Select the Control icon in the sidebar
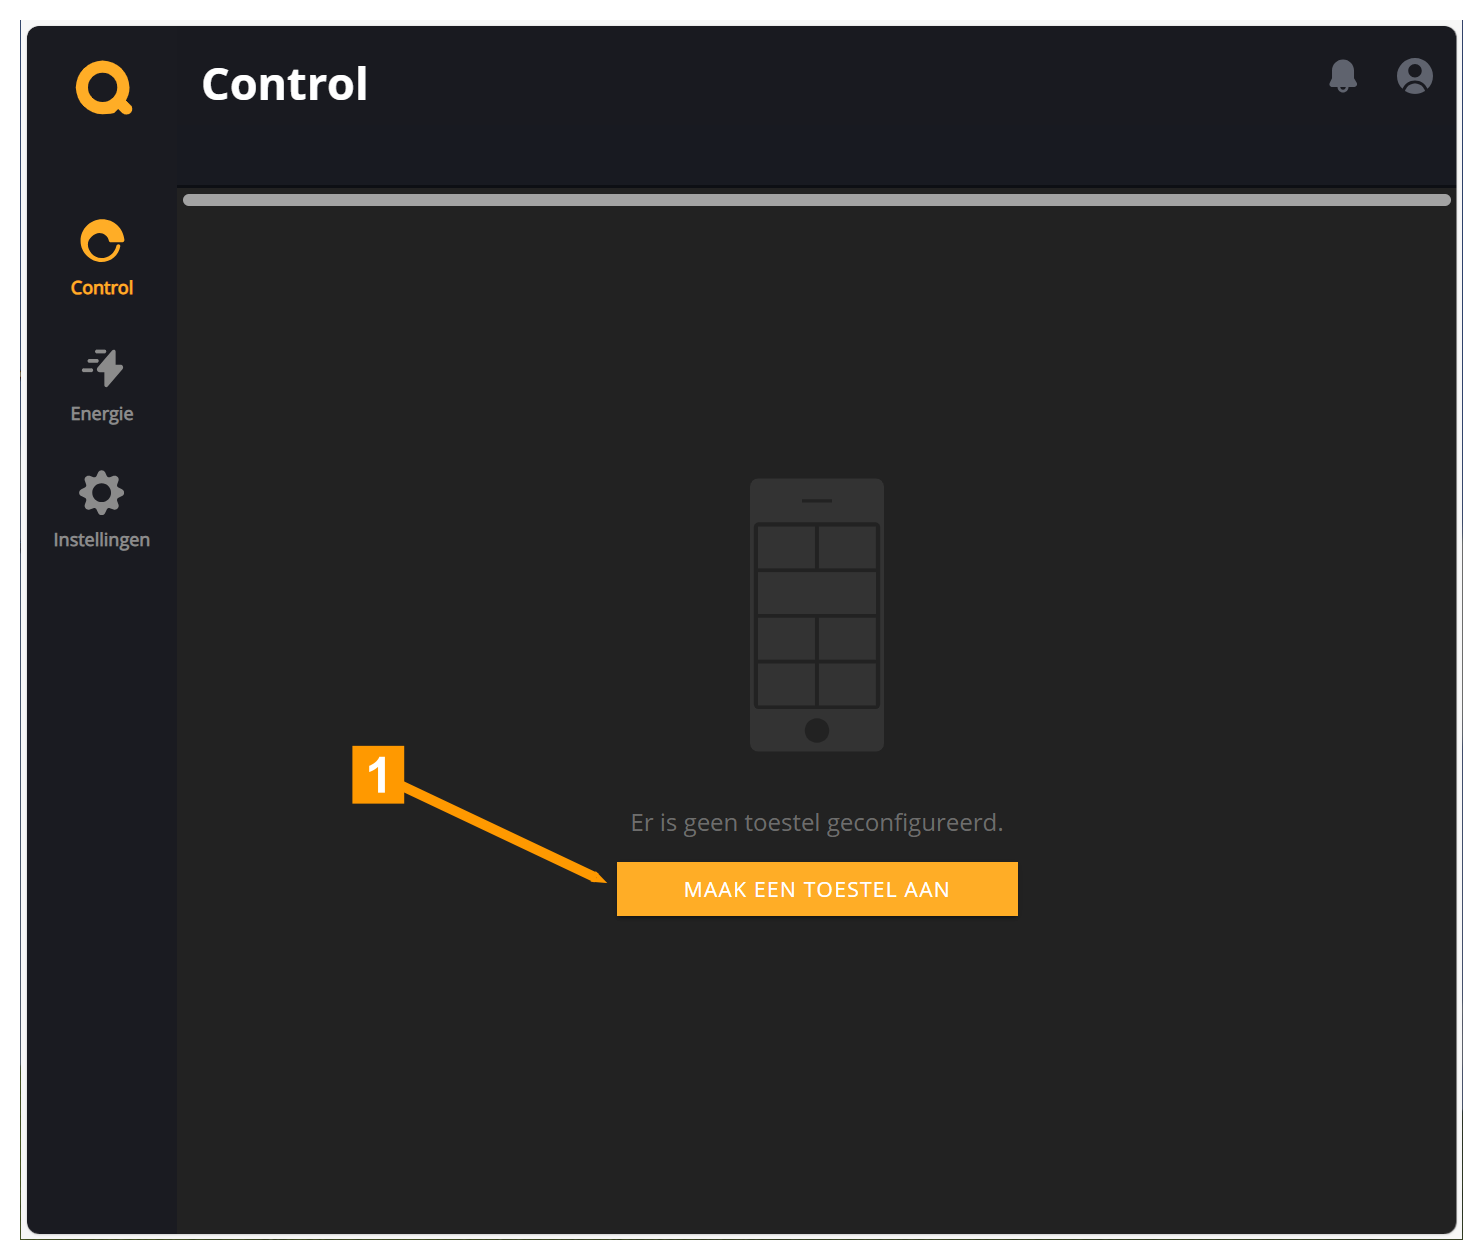Viewport: 1483px width, 1260px height. click(102, 241)
